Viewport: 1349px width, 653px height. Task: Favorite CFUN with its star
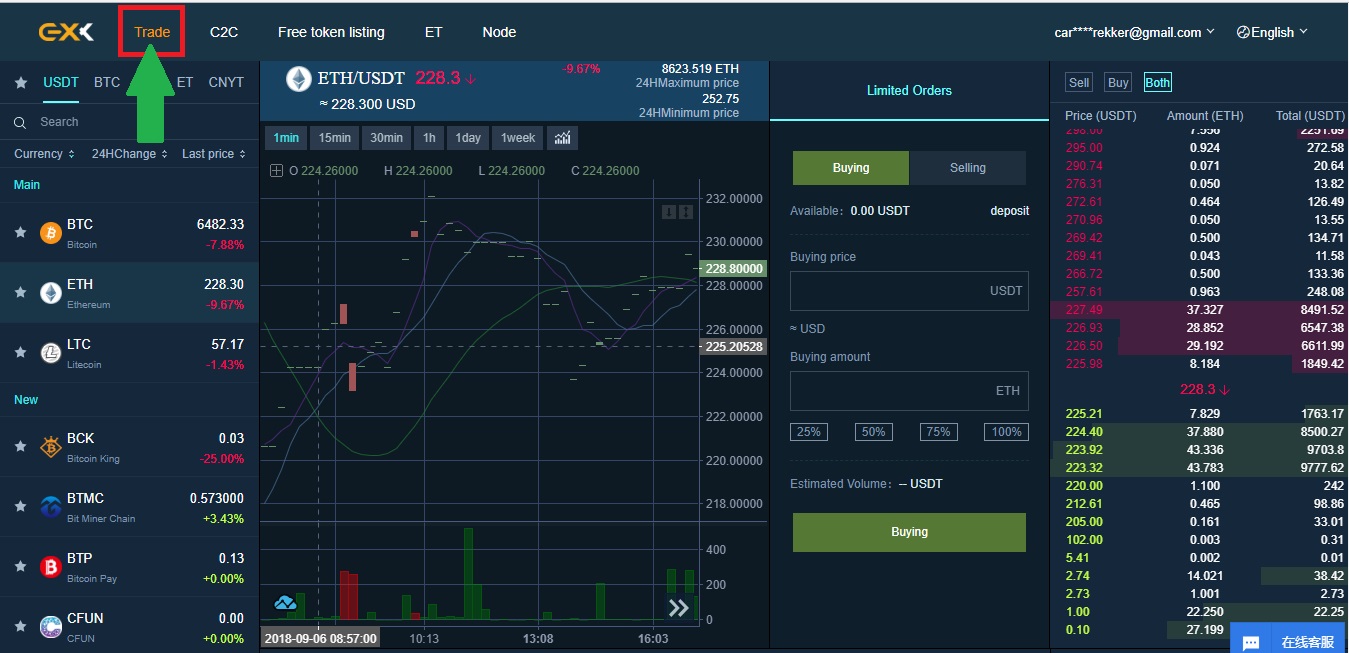[20, 626]
